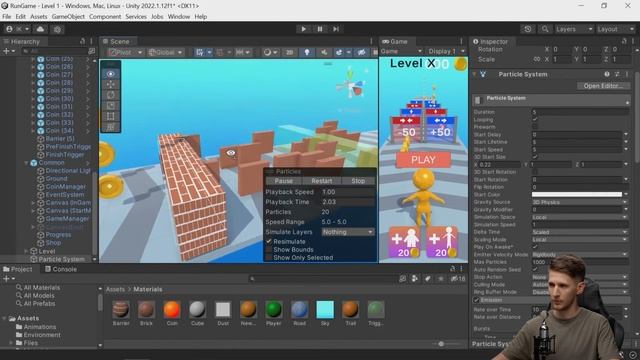Select the Sky material thumbnail
Image resolution: width=640 pixels, height=360 pixels.
325,309
